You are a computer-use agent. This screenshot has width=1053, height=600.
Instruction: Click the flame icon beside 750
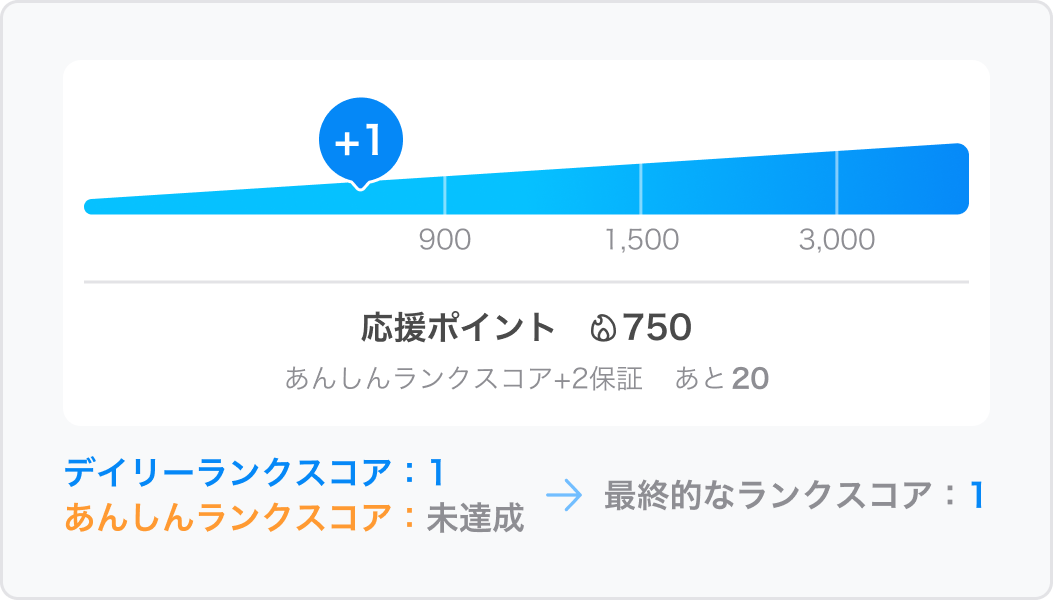603,329
